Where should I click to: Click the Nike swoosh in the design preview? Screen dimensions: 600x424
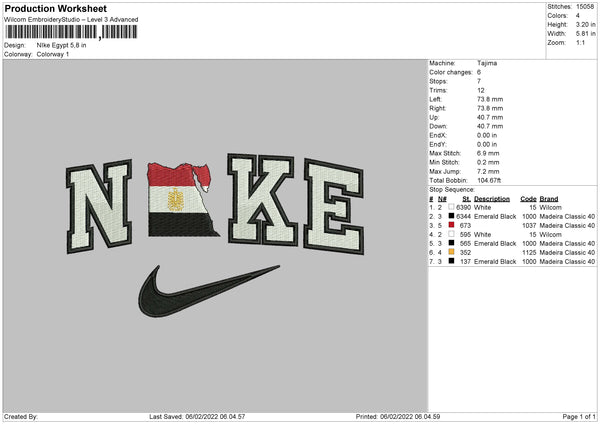pos(209,291)
